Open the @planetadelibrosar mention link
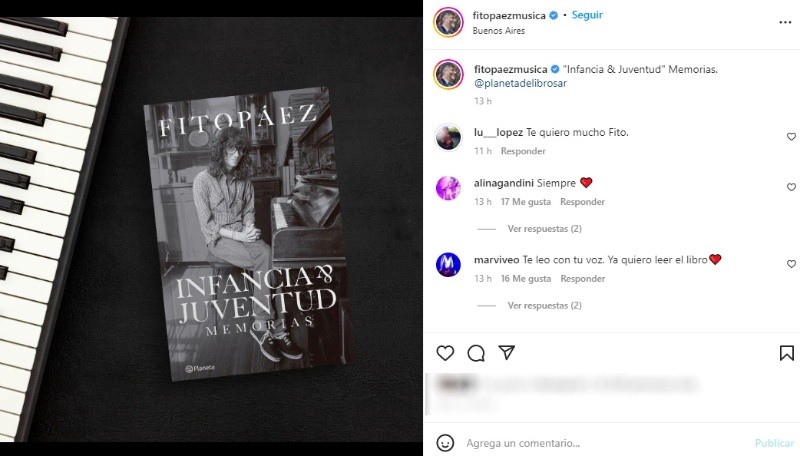800x456 pixels. 520,83
